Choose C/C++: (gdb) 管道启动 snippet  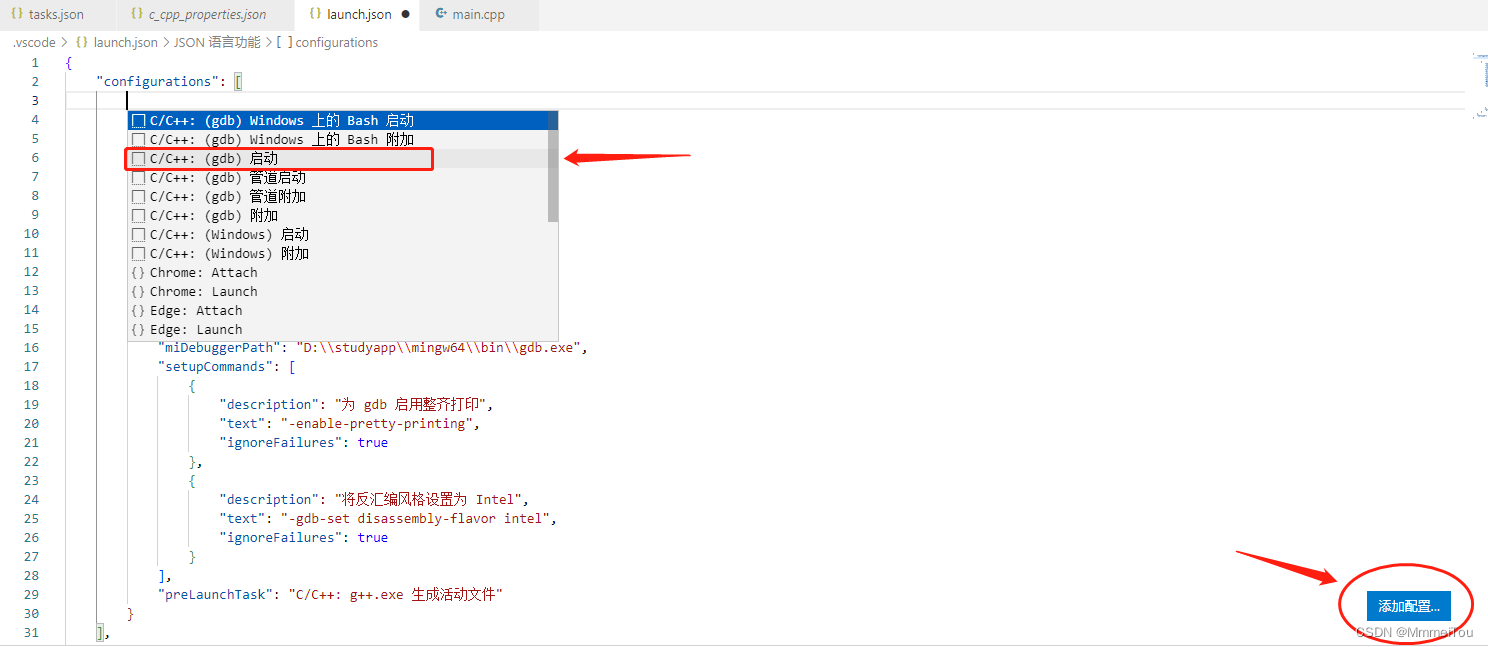(x=338, y=177)
